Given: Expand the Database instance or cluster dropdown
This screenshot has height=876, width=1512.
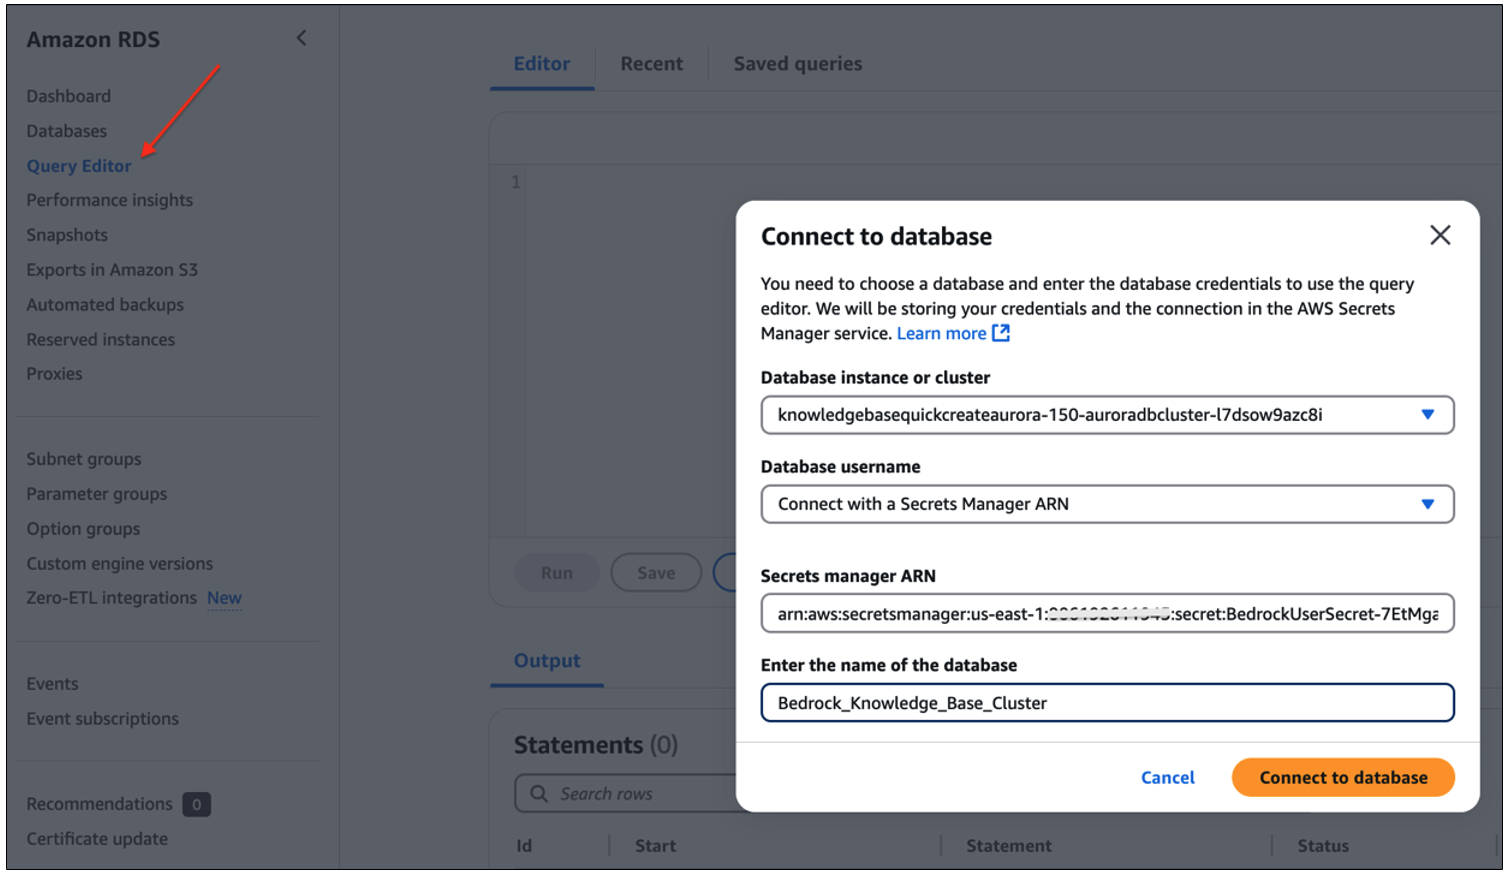Looking at the screenshot, I should coord(1427,414).
